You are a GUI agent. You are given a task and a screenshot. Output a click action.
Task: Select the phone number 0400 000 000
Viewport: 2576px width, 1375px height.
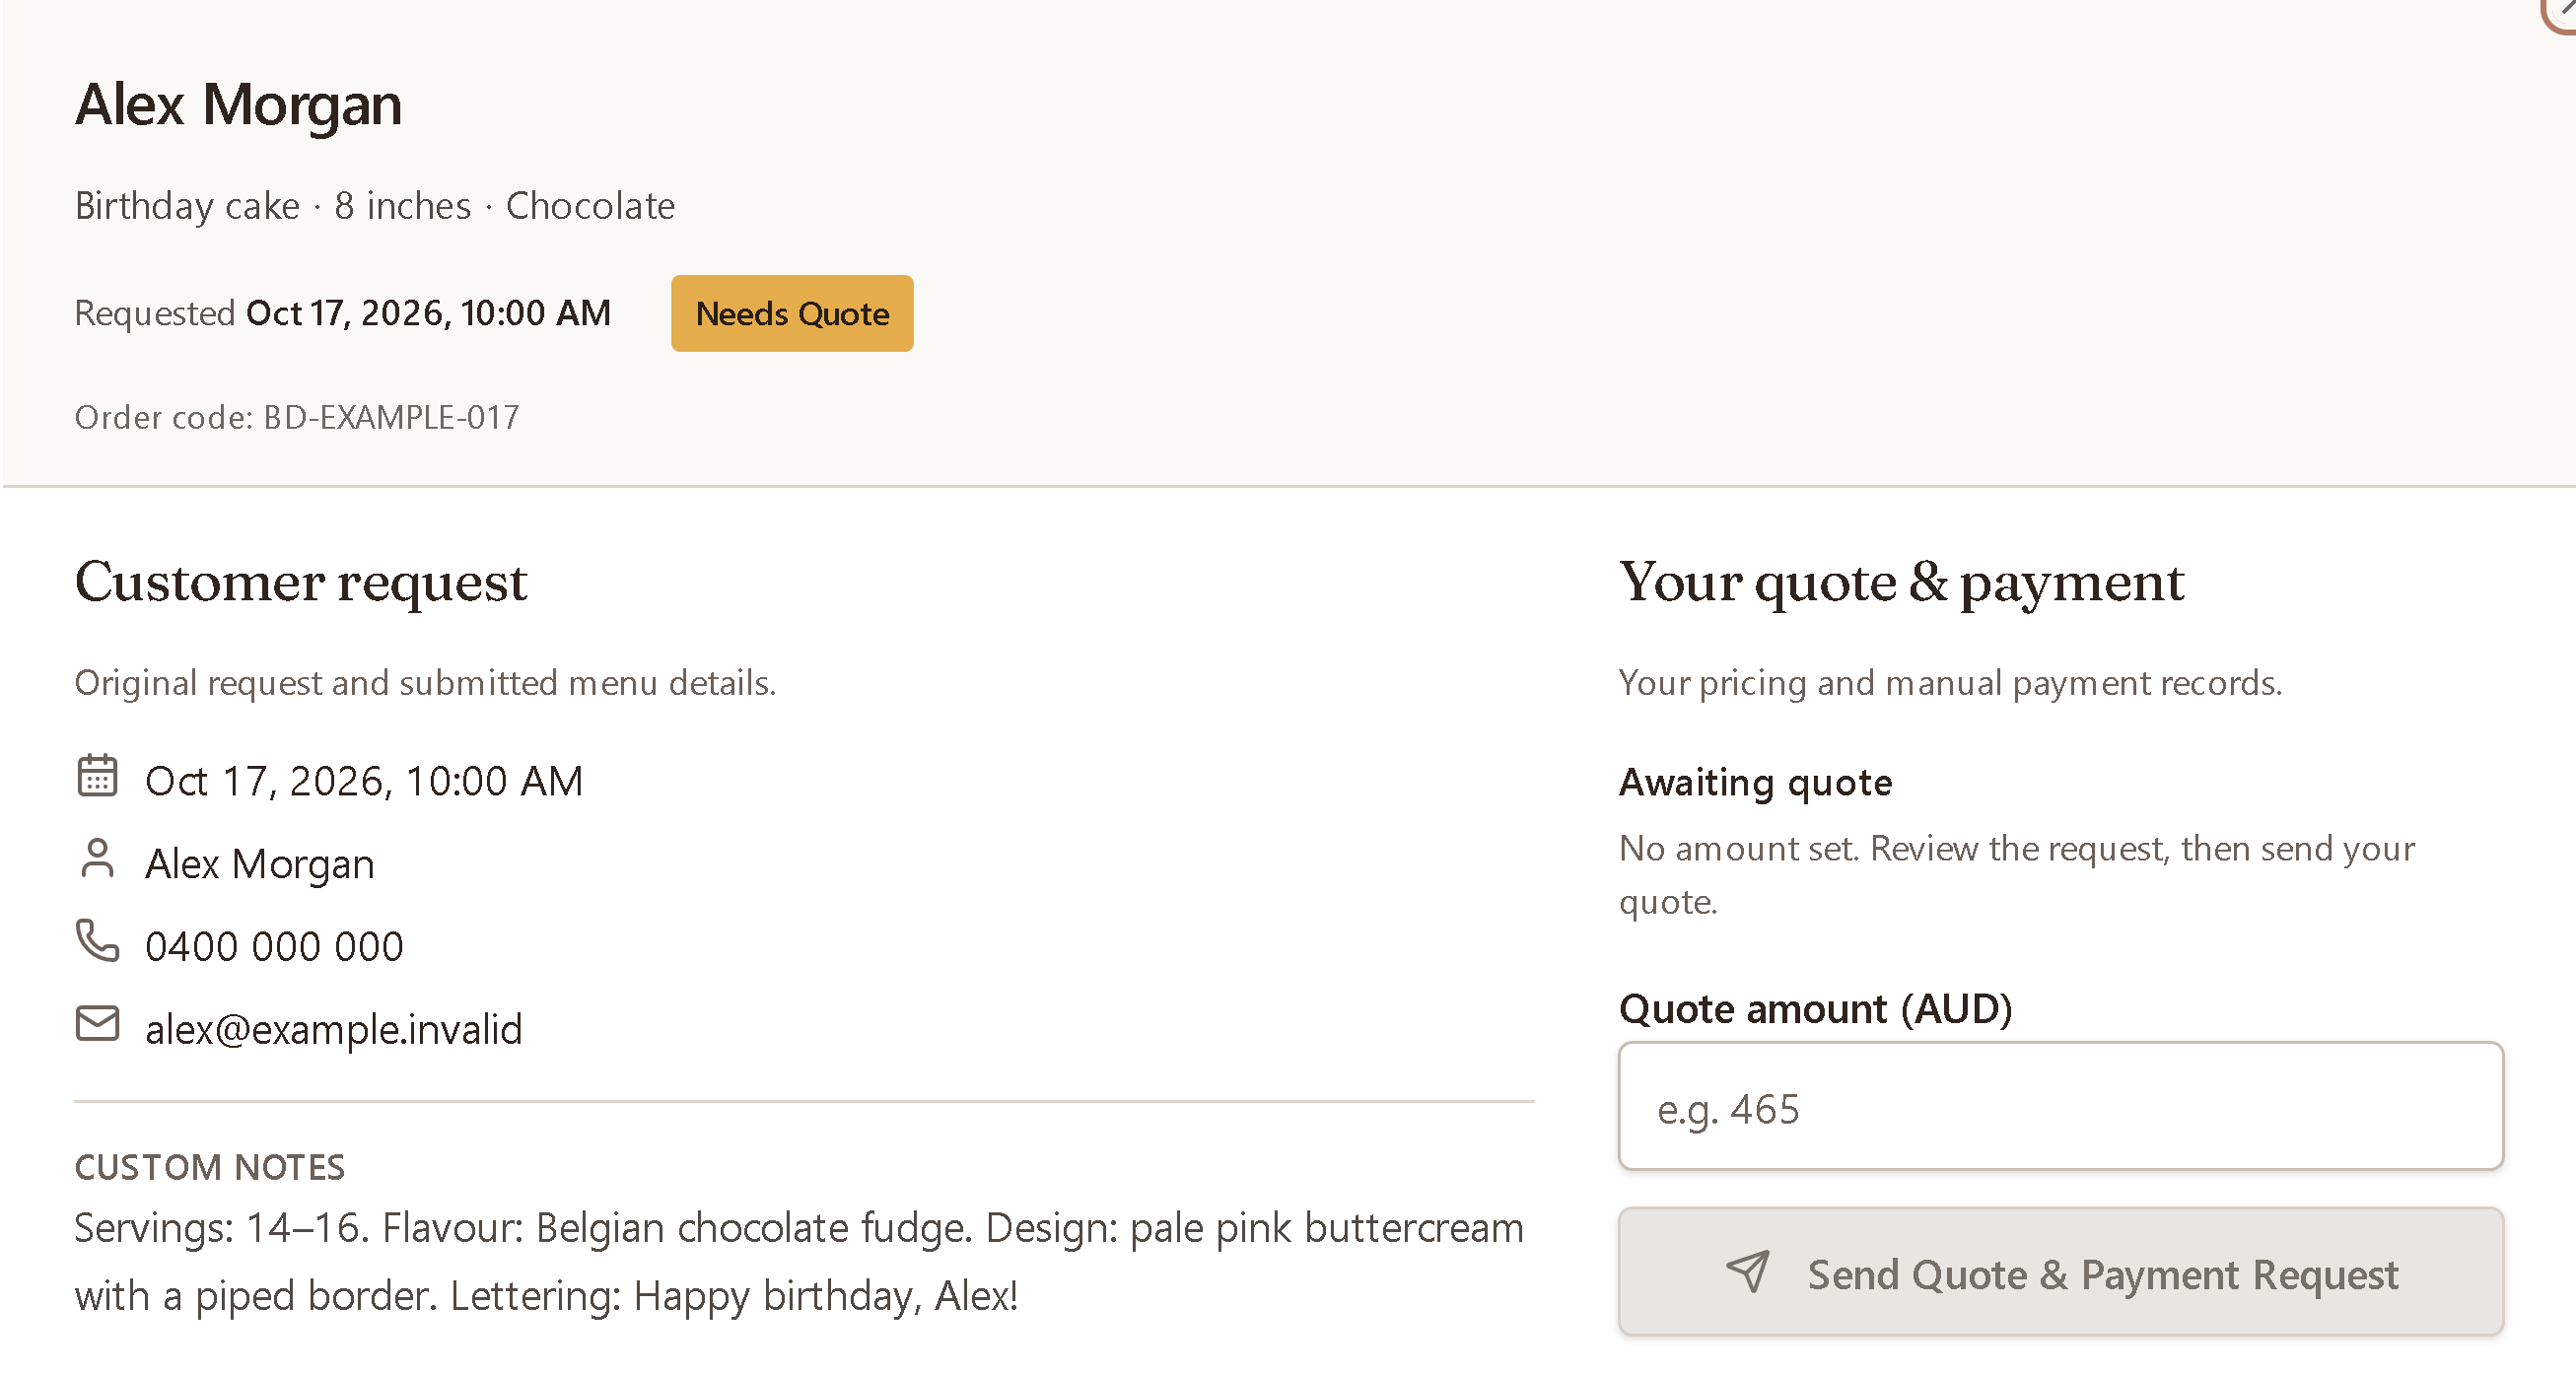(274, 946)
